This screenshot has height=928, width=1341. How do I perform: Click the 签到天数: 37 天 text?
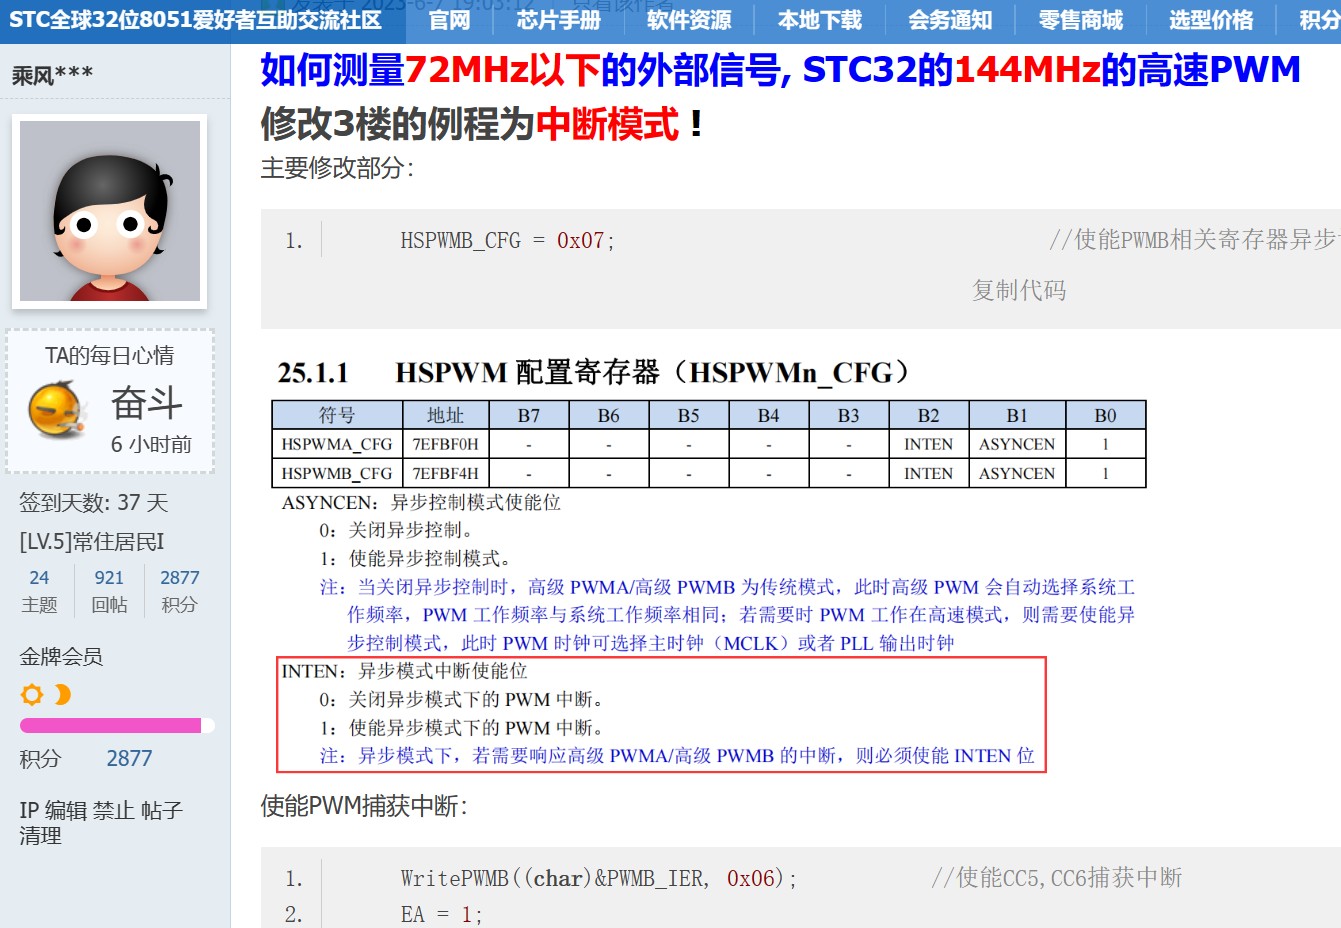[94, 503]
